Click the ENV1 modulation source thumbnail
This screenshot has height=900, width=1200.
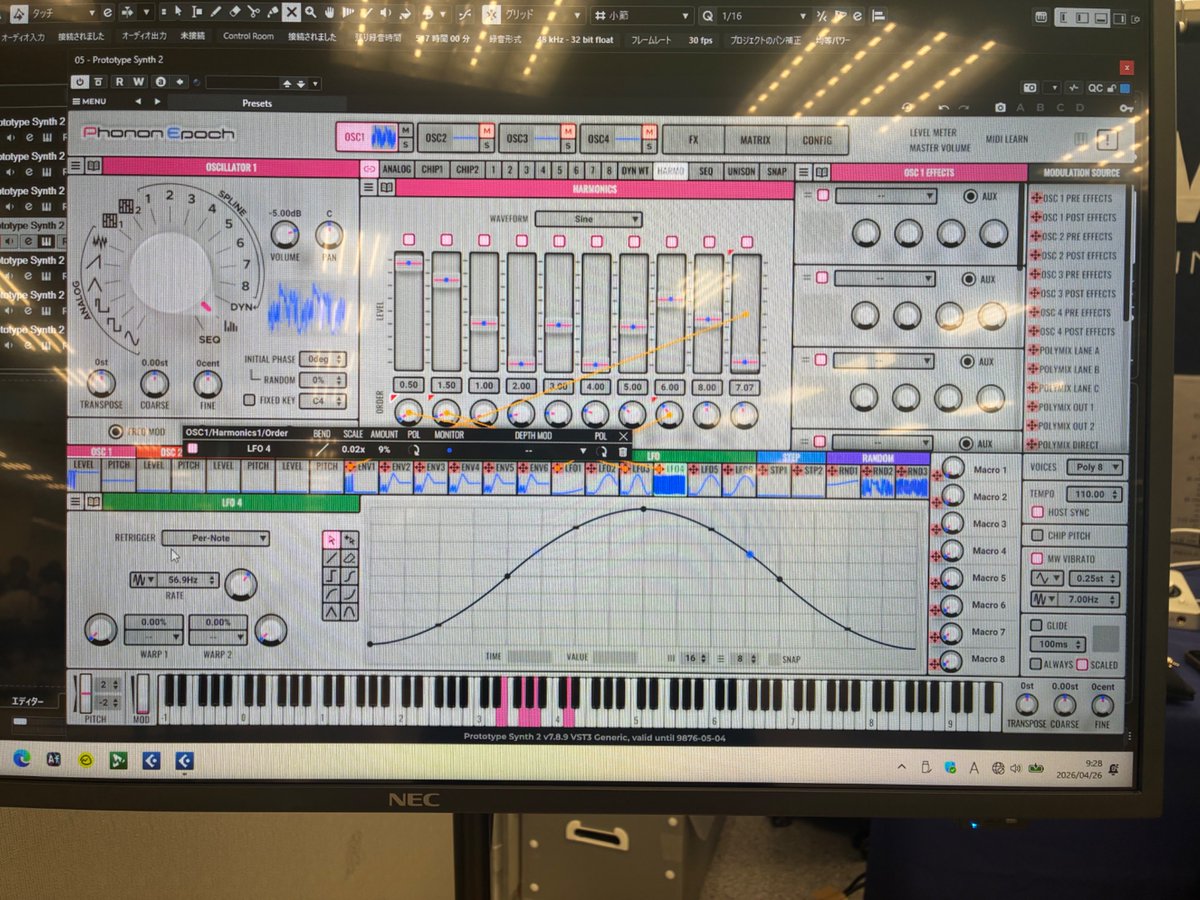click(361, 479)
